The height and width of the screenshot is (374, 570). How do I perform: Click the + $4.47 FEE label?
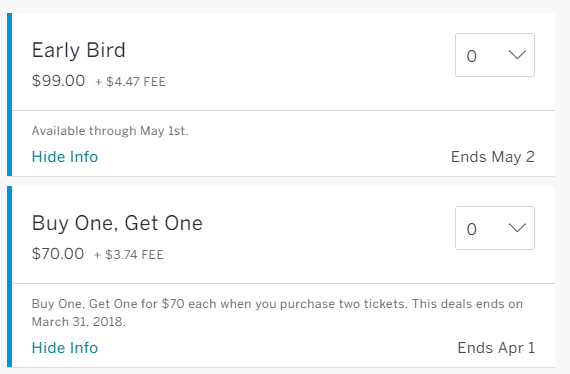tap(131, 82)
